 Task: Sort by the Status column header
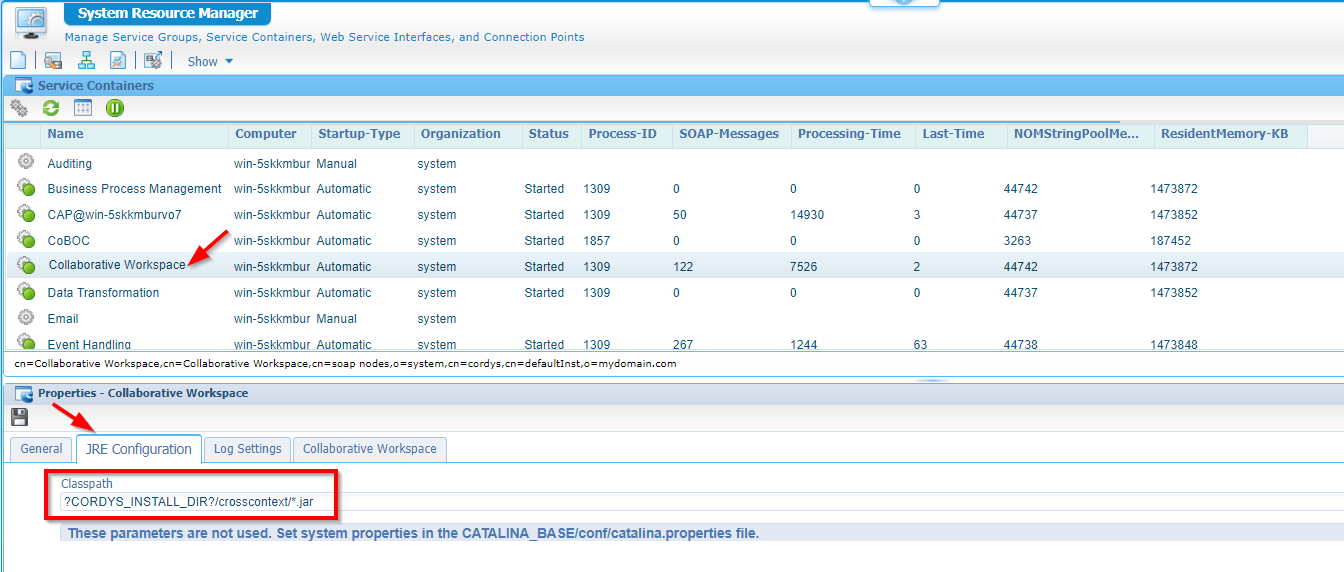pos(548,134)
